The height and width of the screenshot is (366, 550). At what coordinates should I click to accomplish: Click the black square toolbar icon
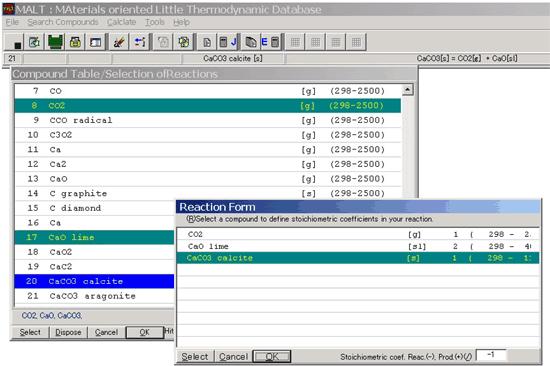point(14,42)
